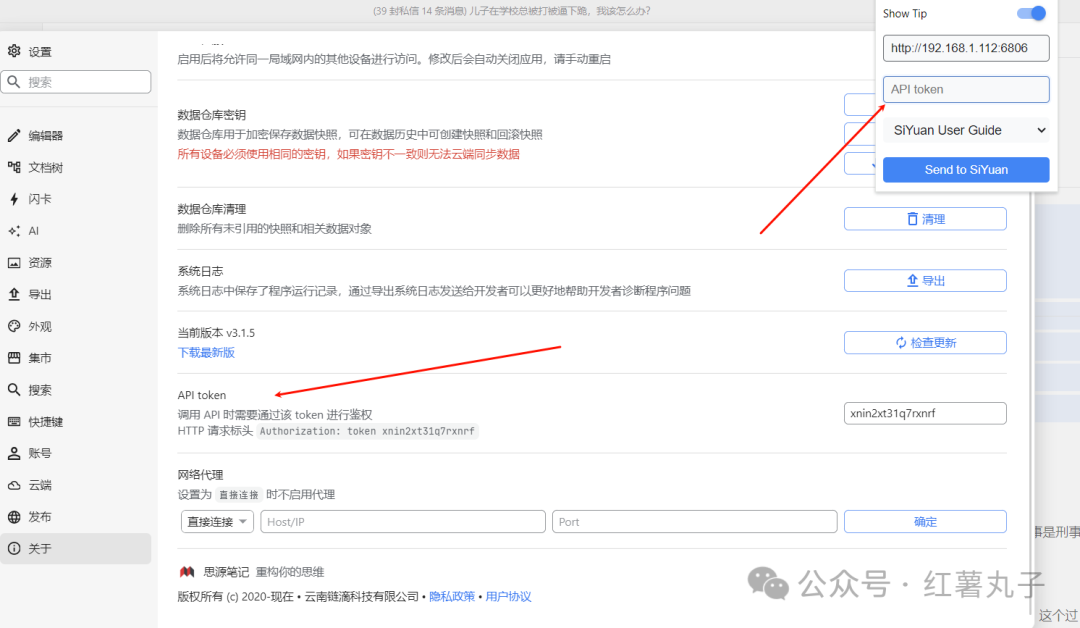The image size is (1080, 628).
Task: Click the API token value field xnin2xt31q7rxnrf
Action: (x=925, y=413)
